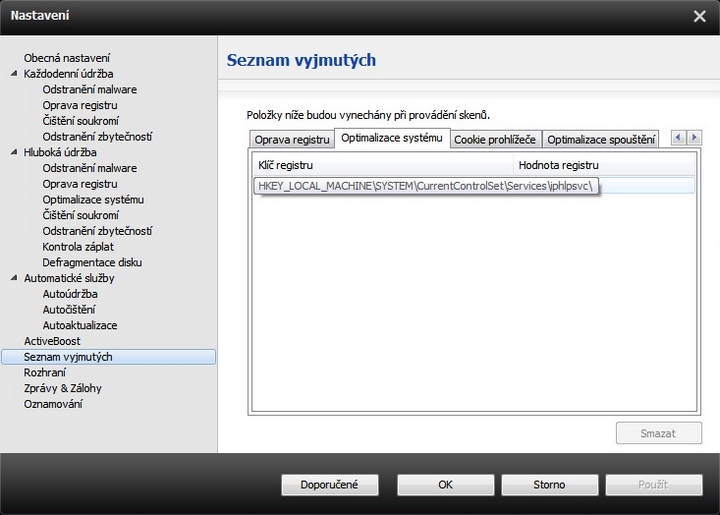The width and height of the screenshot is (720, 515).
Task: Open the Cookie prohlížeče tab
Action: (495, 140)
